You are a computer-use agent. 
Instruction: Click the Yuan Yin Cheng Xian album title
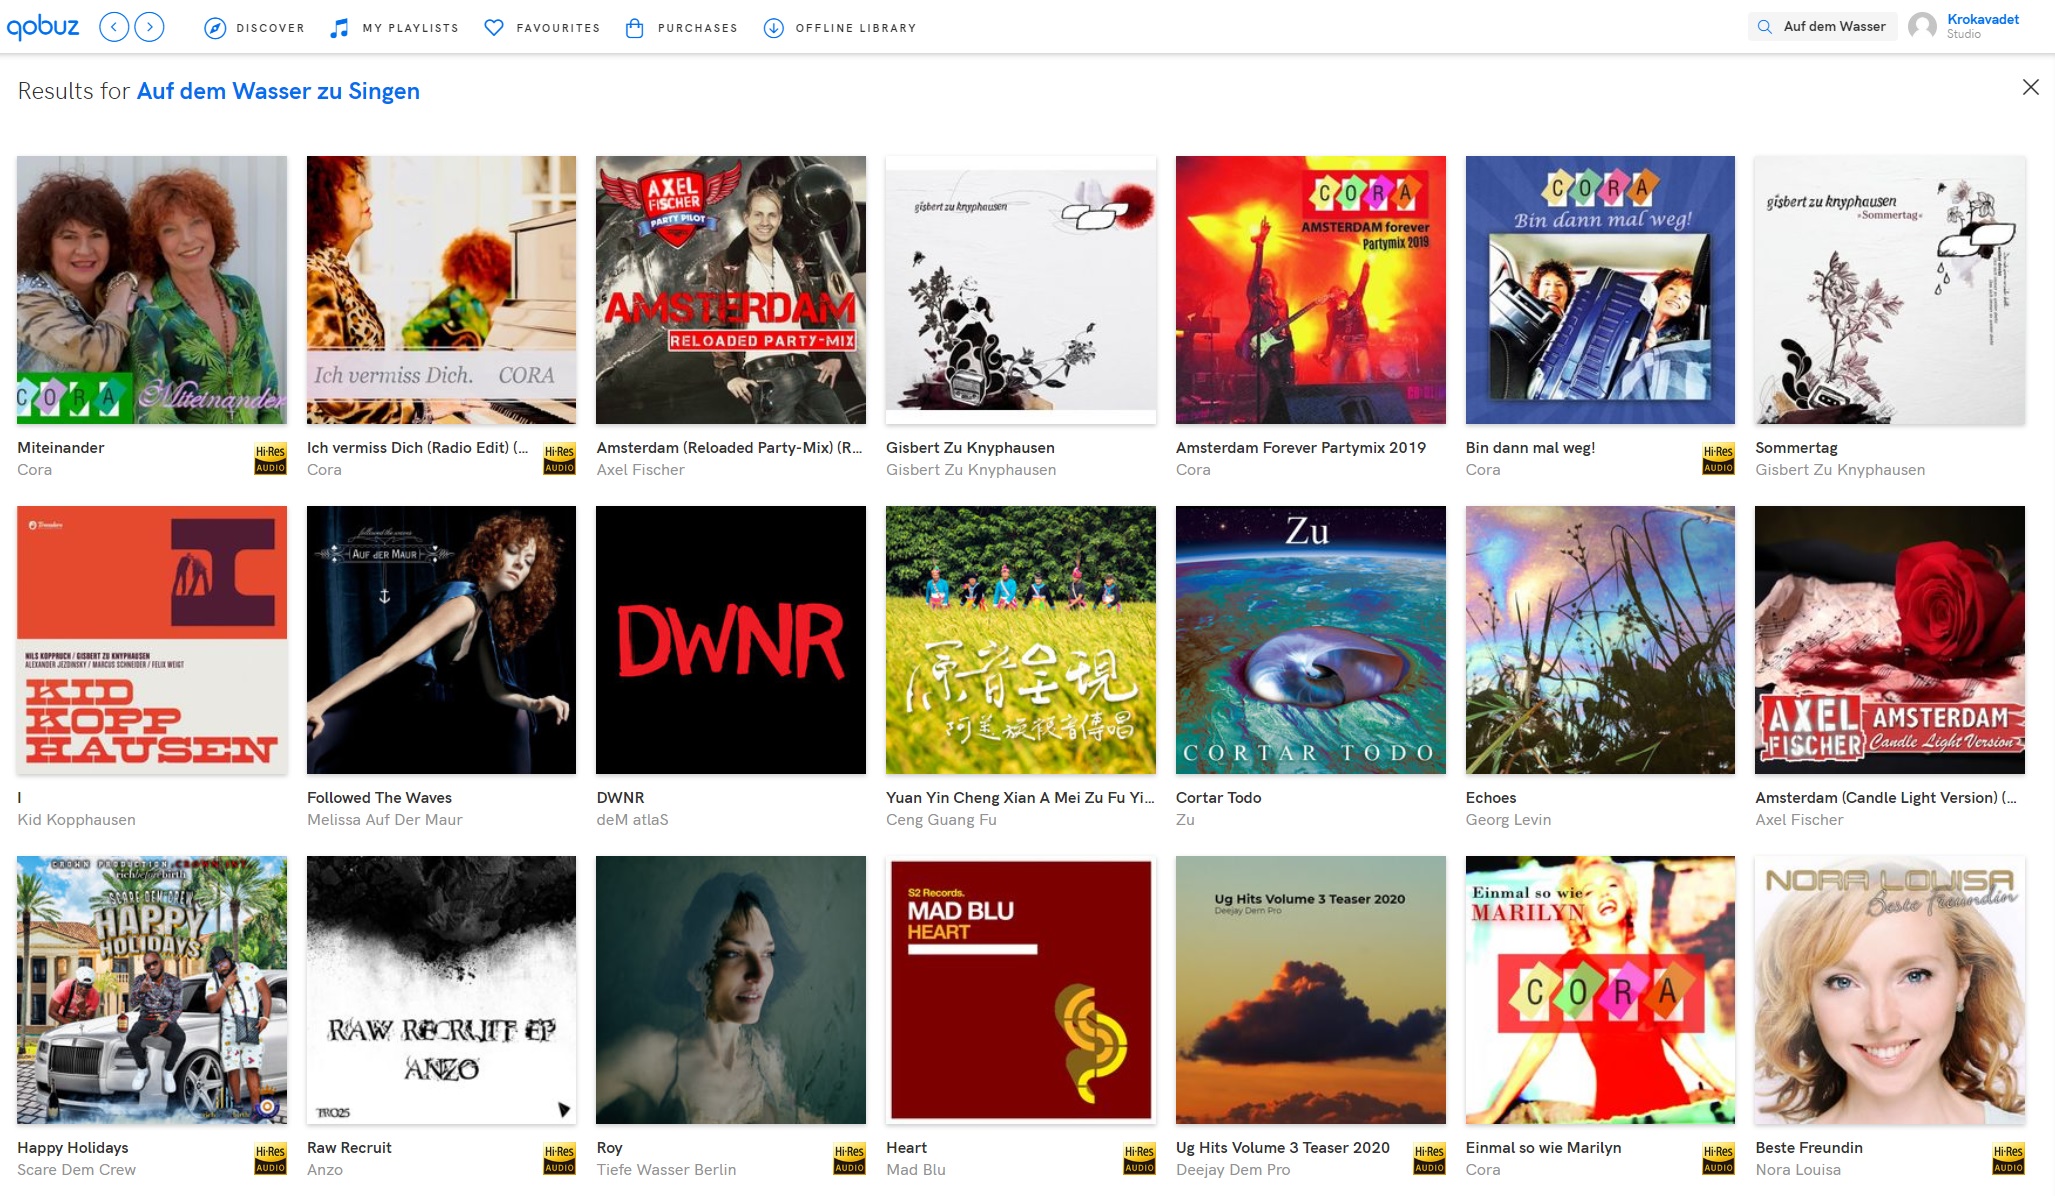click(x=1020, y=798)
